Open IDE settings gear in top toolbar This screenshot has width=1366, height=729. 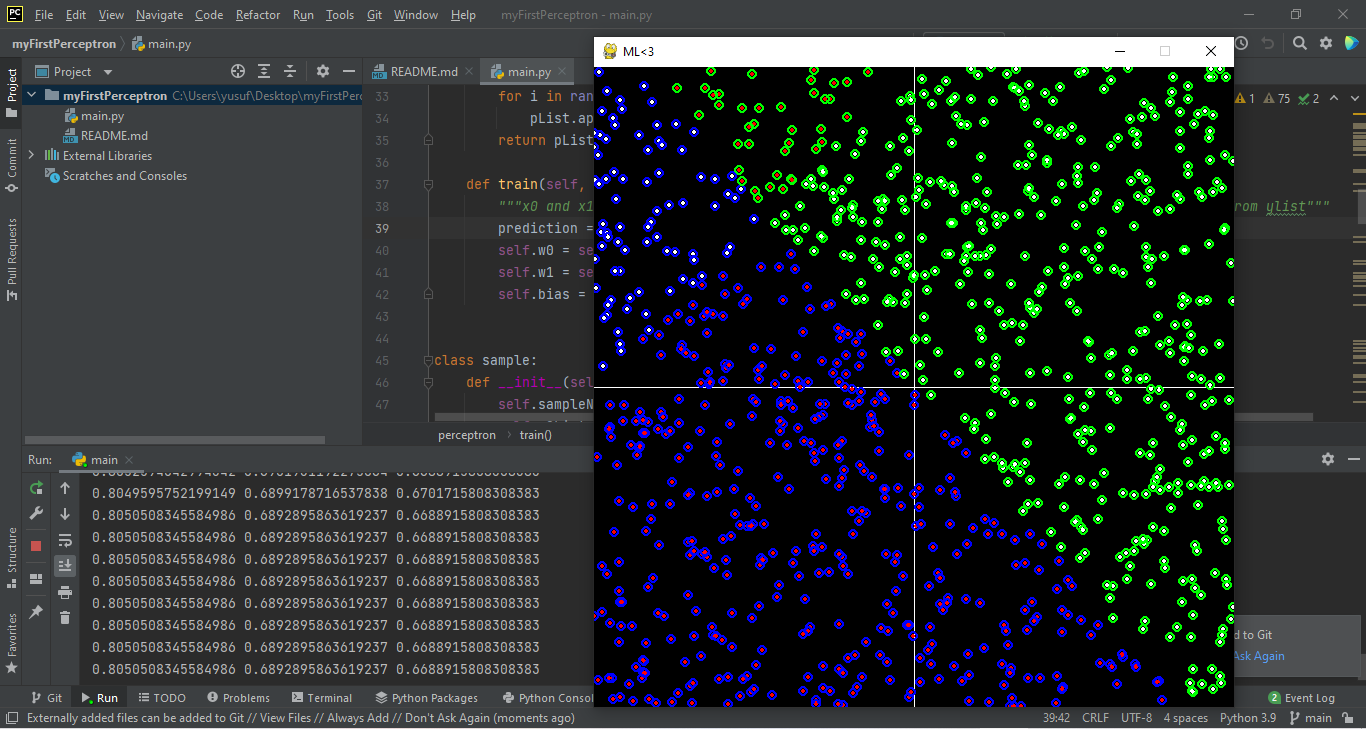[1326, 43]
